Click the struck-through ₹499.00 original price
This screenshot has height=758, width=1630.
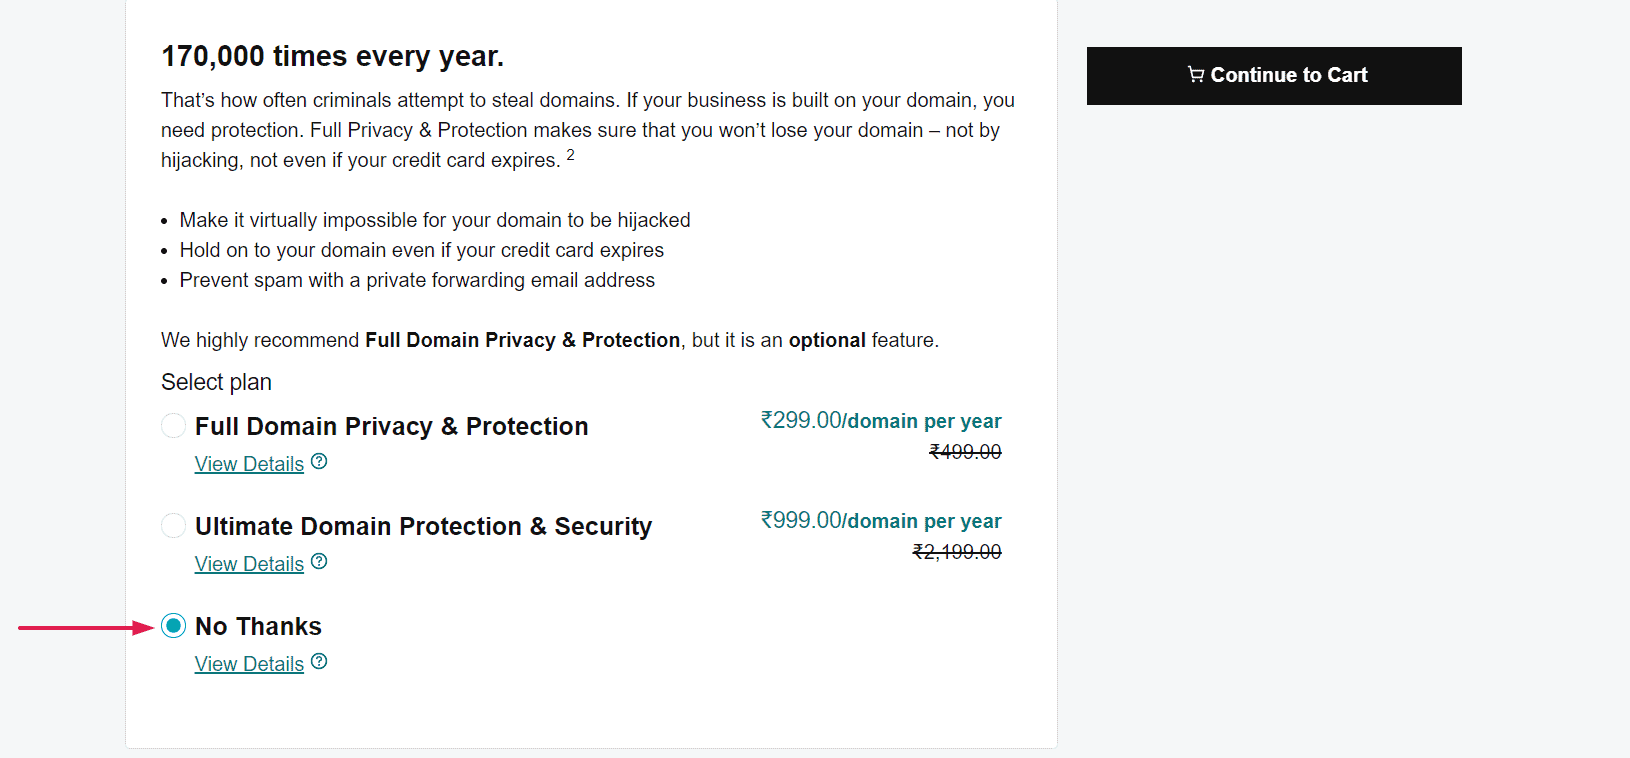(x=965, y=452)
